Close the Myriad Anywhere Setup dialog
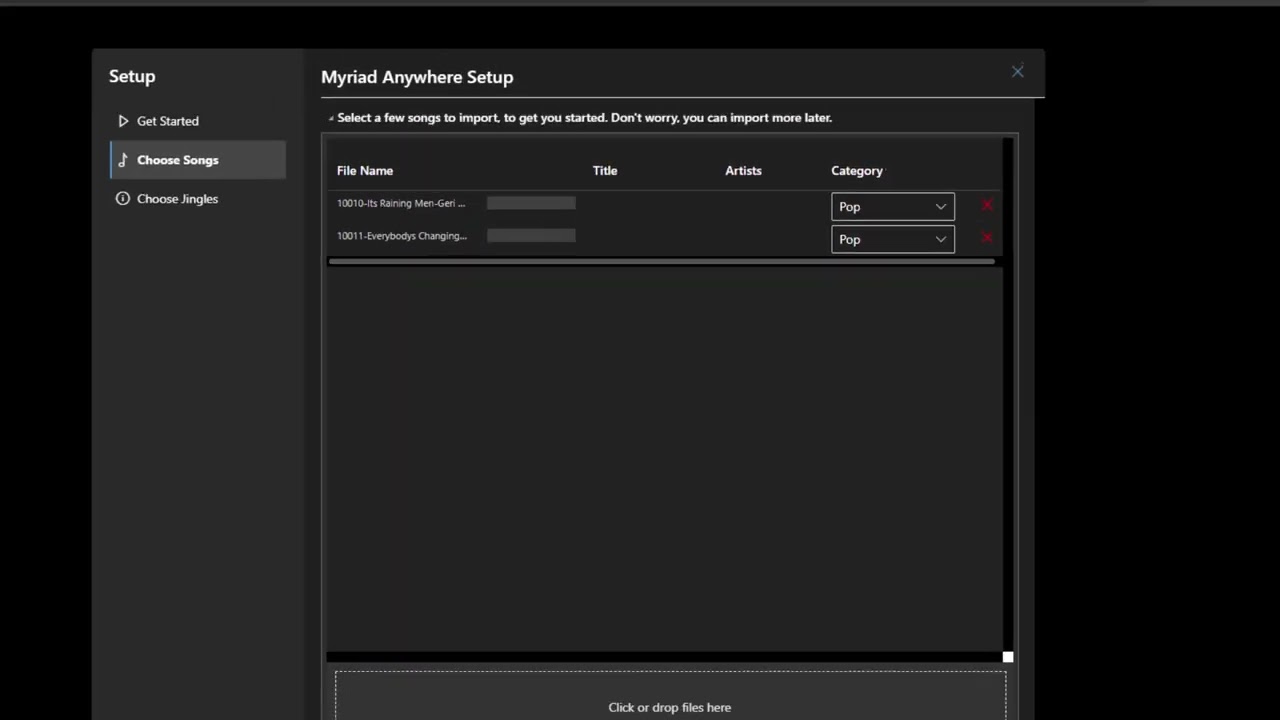Screen dimensions: 1280x720 point(1017,72)
